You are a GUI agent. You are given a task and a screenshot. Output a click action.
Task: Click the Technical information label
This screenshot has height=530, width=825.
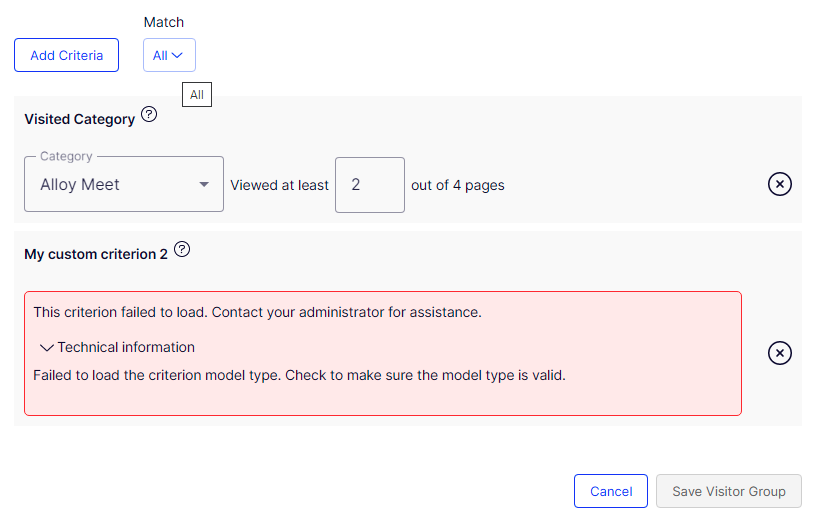click(x=126, y=348)
